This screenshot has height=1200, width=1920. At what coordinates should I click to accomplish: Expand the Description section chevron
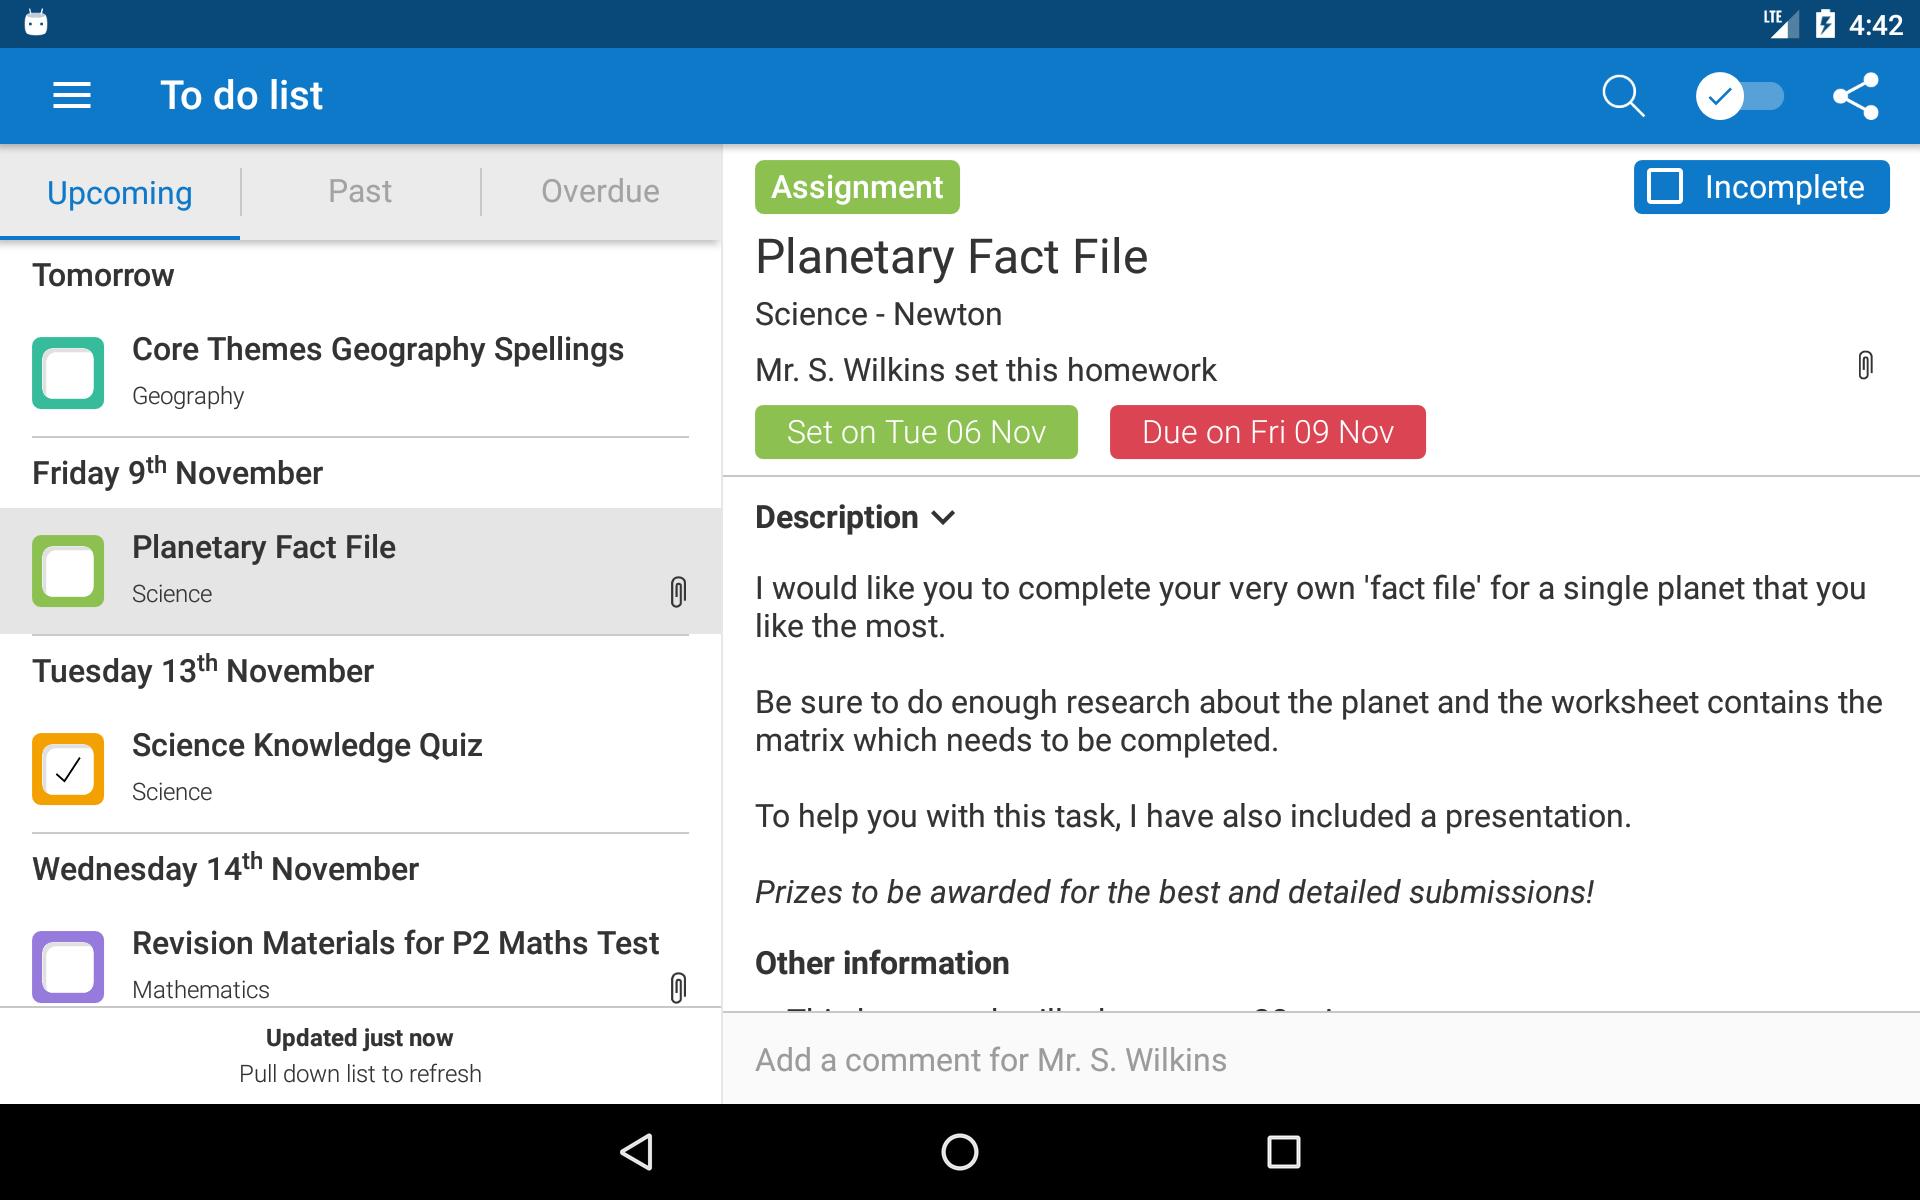(947, 517)
